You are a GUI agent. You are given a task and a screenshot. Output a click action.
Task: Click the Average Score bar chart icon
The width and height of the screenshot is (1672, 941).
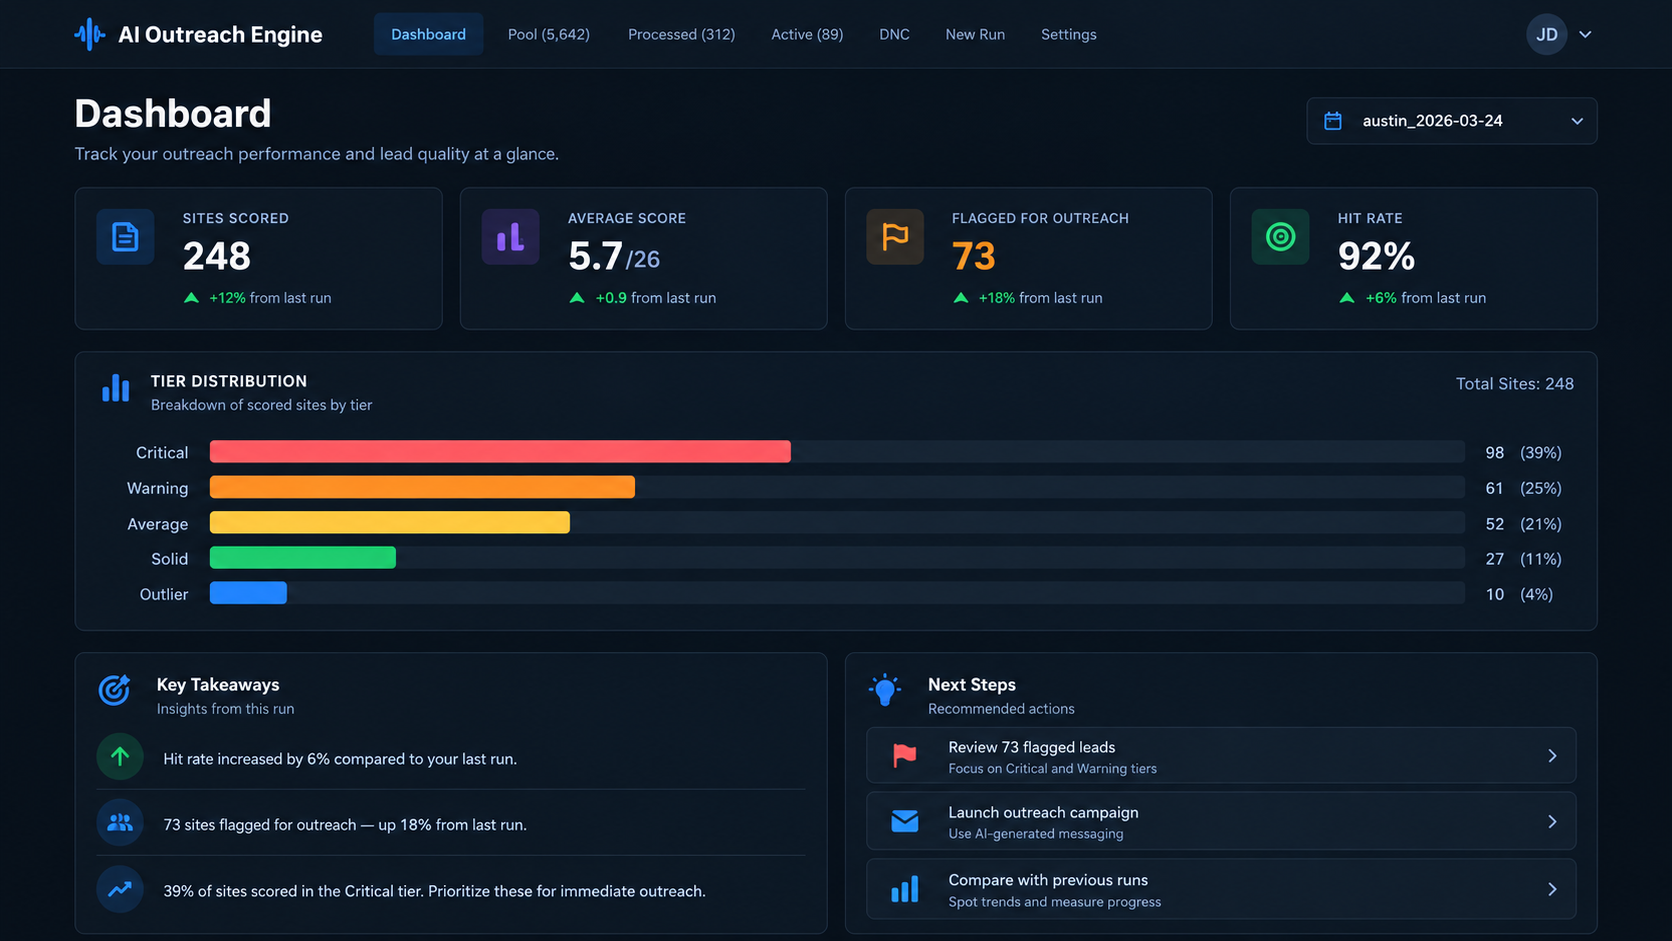(510, 237)
